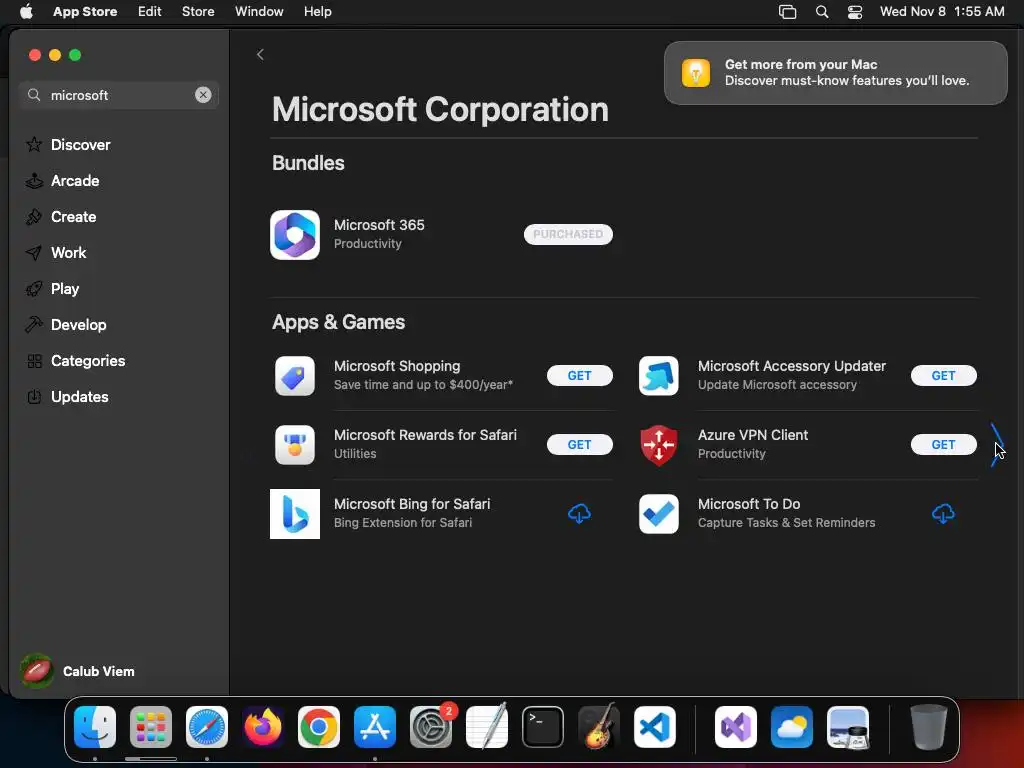
Task: Open Microsoft Accessory Updater icon
Action: 658,376
